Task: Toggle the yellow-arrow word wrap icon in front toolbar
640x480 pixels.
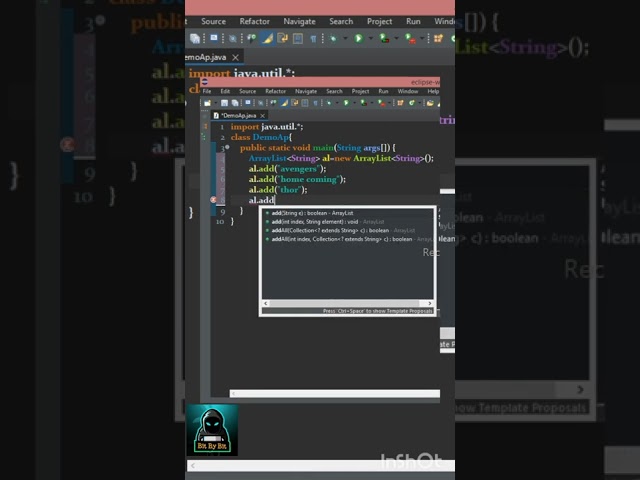Action: [294, 103]
